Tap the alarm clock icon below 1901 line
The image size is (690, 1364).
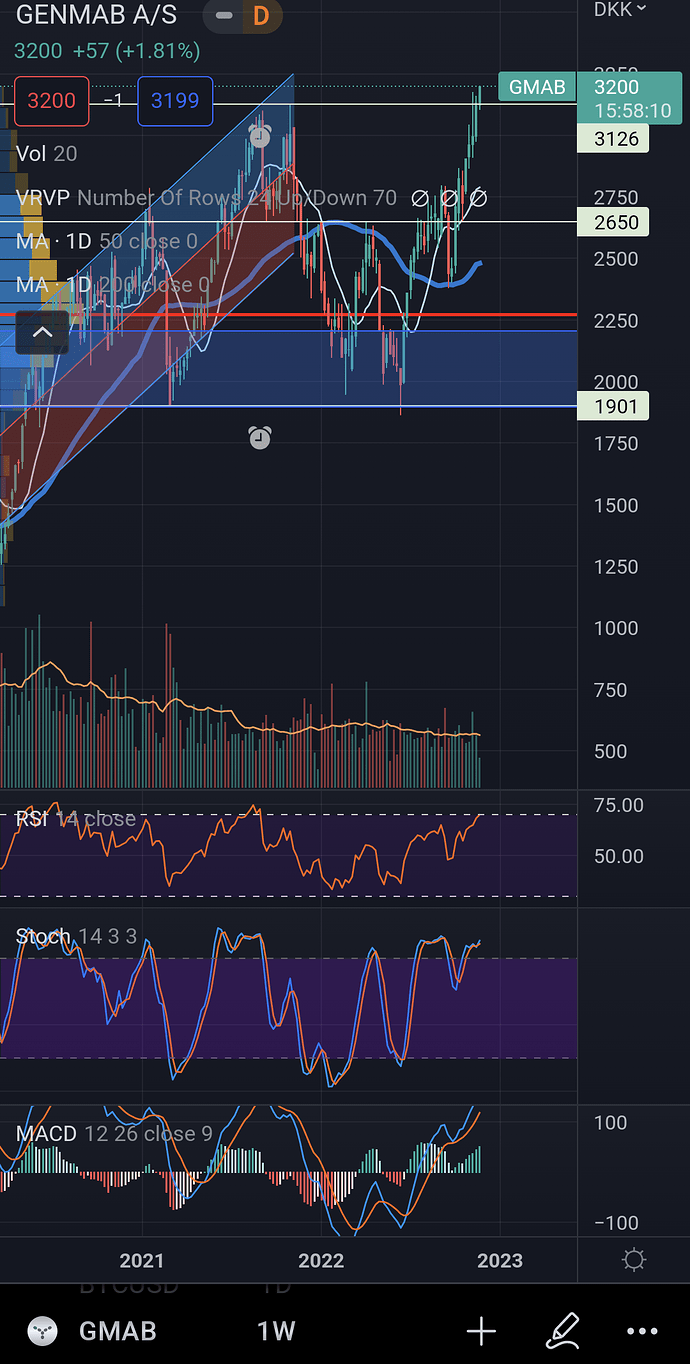(x=259, y=437)
